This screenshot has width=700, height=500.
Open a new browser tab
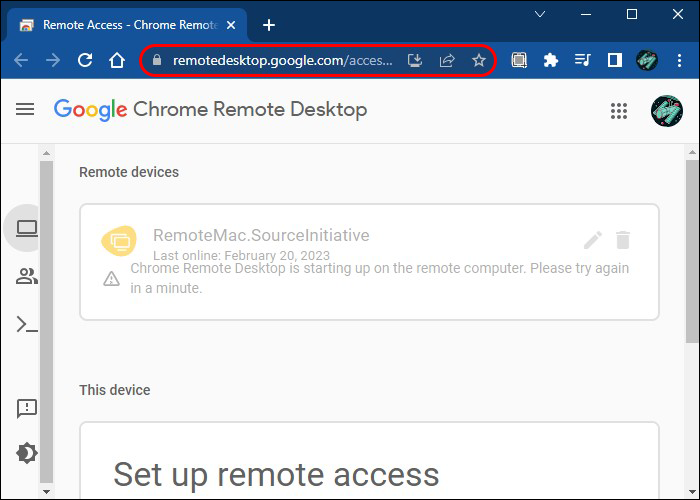(268, 25)
